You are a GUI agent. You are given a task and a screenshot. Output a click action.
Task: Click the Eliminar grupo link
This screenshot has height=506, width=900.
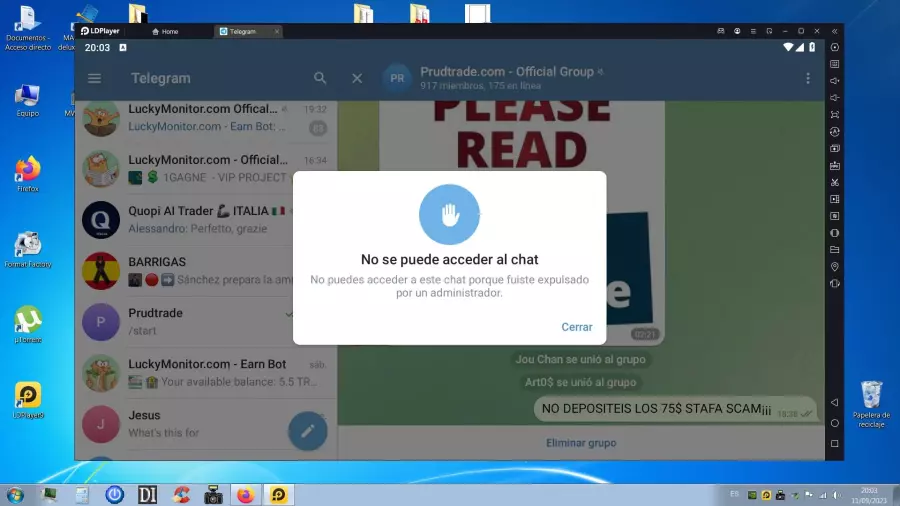pos(581,443)
